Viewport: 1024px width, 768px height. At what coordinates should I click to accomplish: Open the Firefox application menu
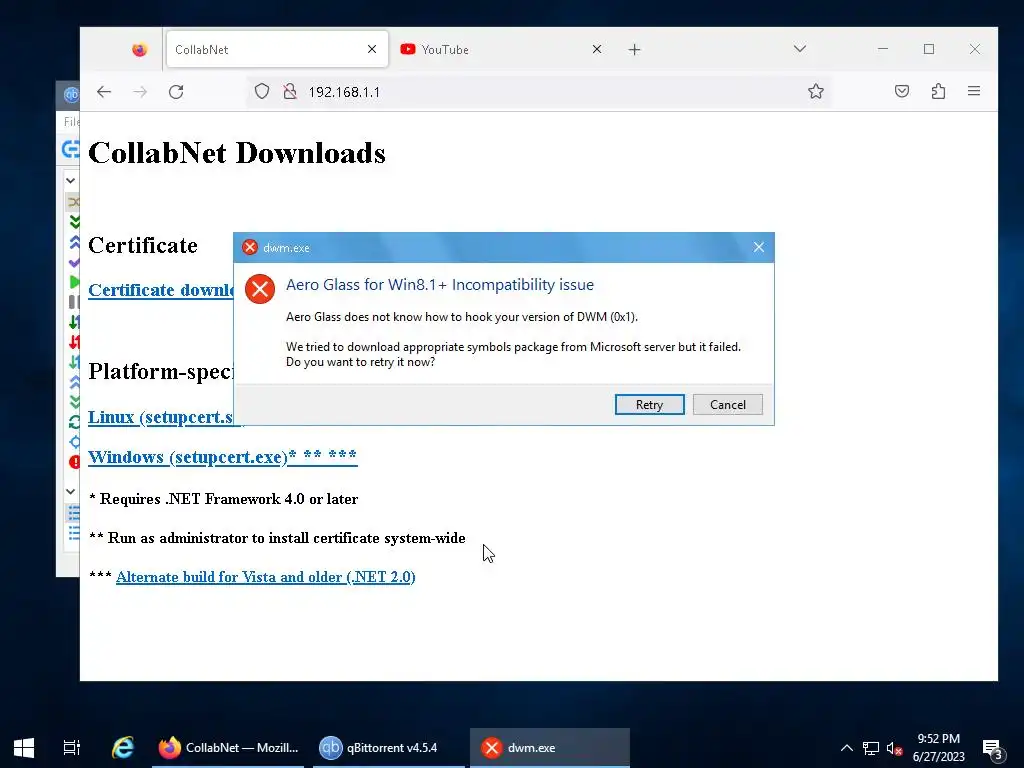coord(974,91)
